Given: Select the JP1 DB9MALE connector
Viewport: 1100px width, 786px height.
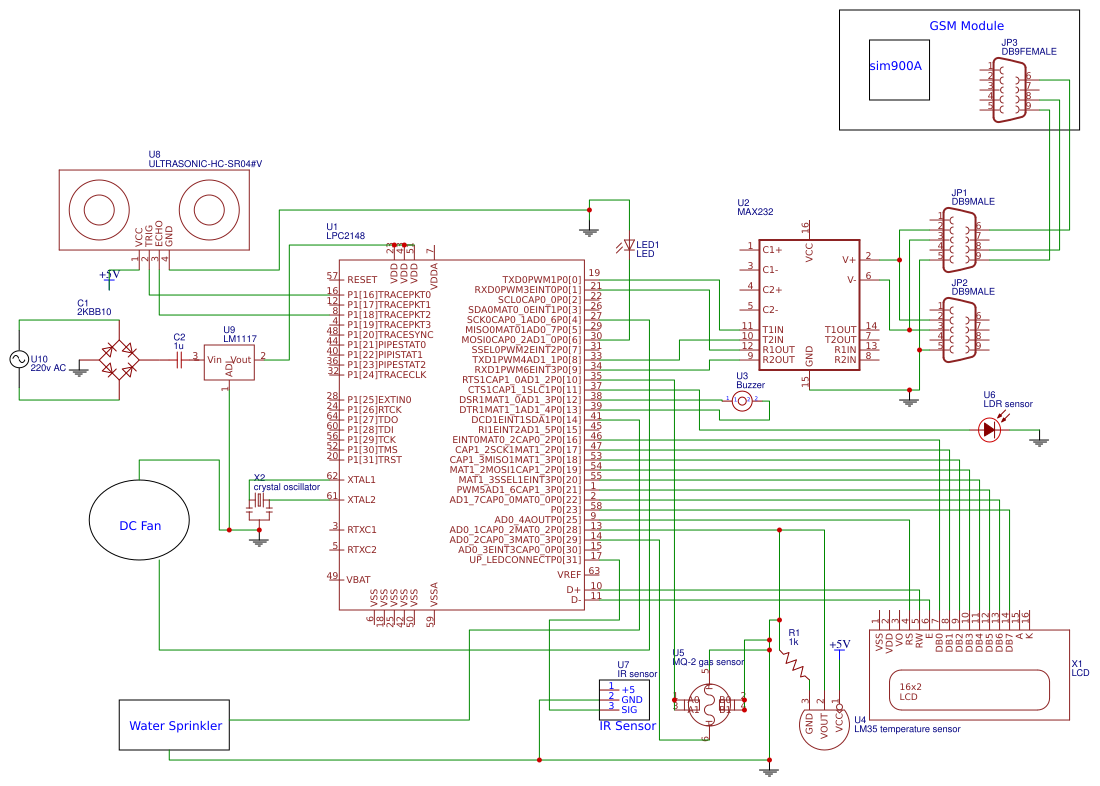Looking at the screenshot, I should point(959,240).
